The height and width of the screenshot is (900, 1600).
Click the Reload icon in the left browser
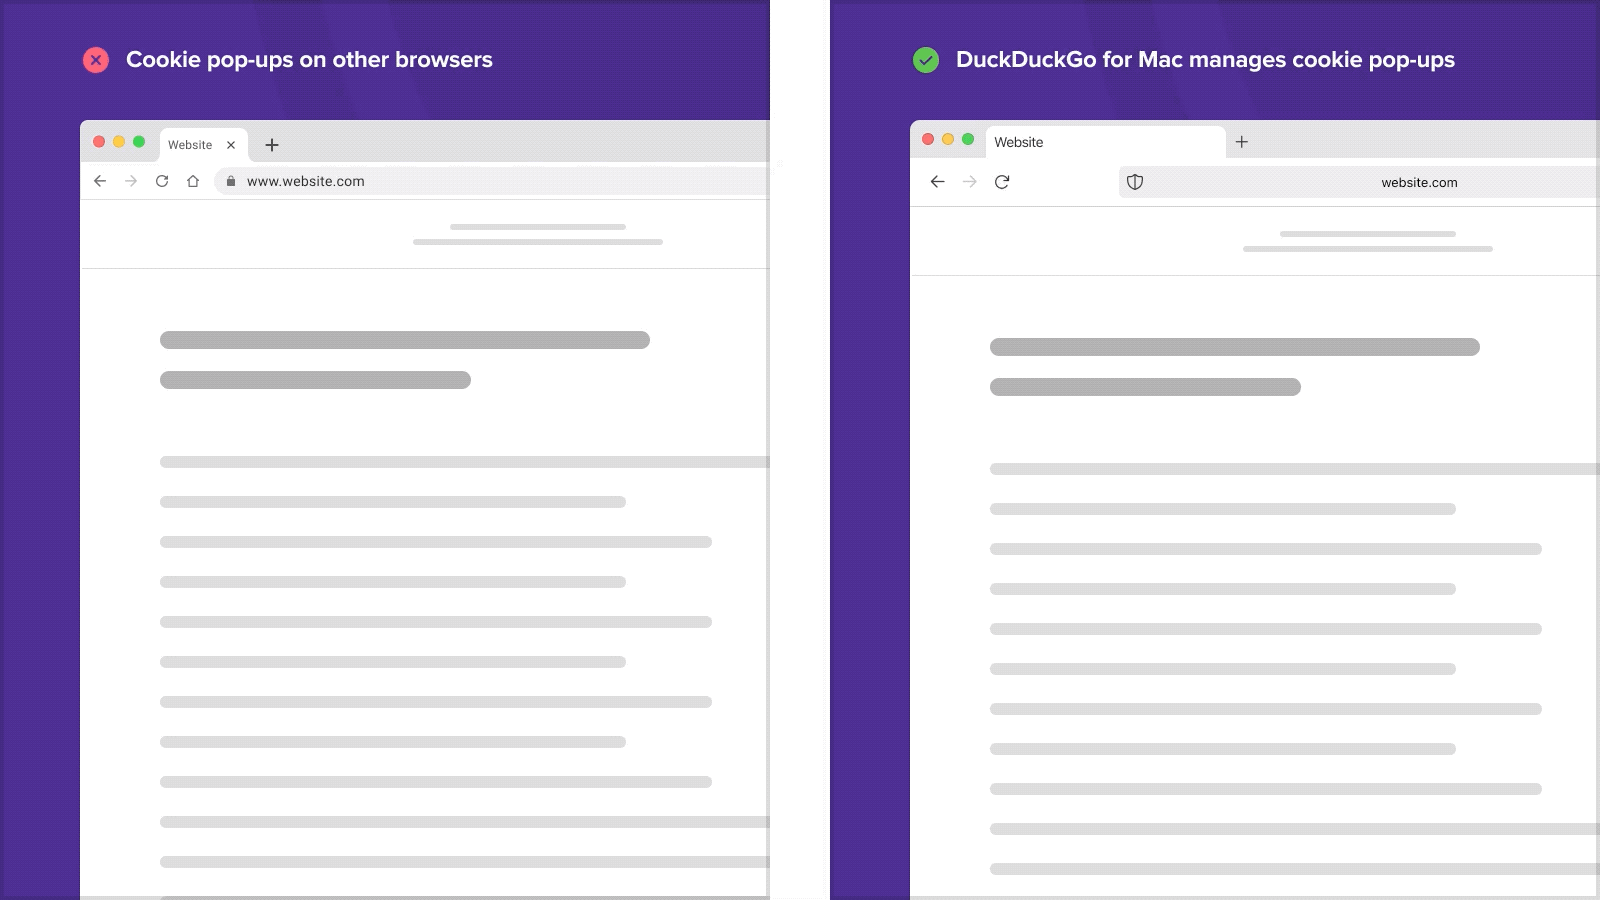[163, 181]
